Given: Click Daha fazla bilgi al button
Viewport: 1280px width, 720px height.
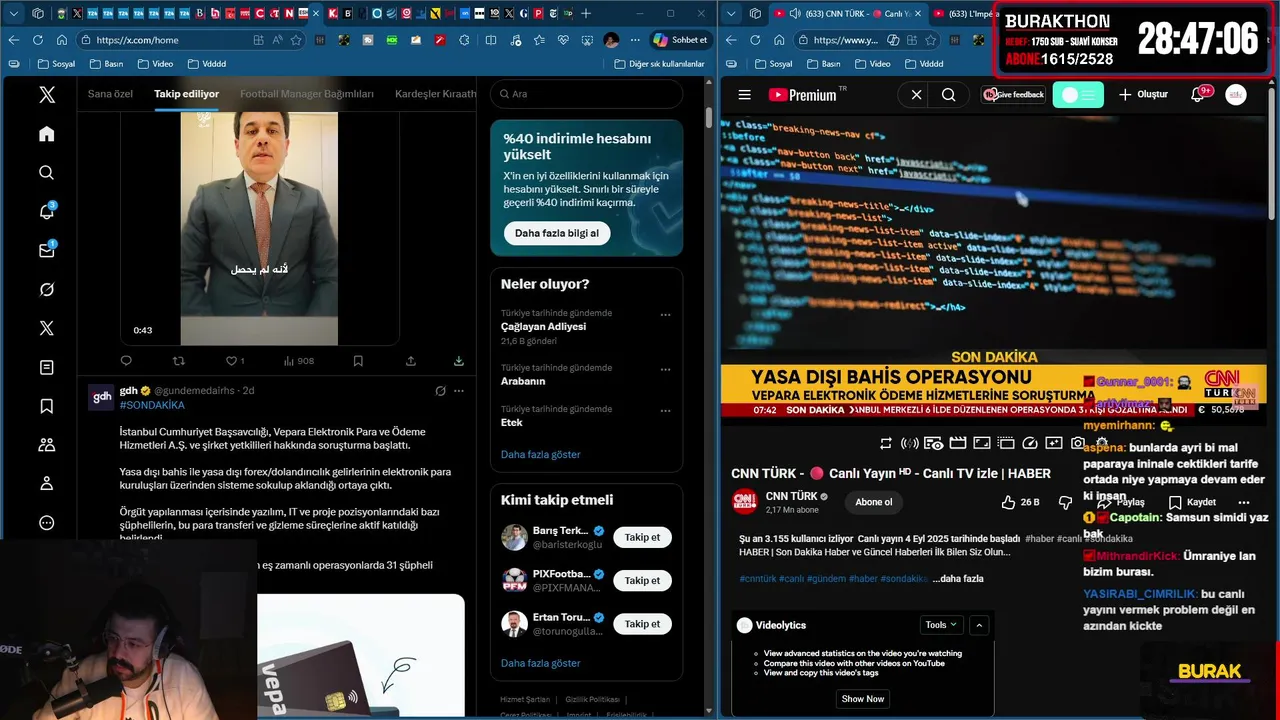Looking at the screenshot, I should click(x=557, y=233).
